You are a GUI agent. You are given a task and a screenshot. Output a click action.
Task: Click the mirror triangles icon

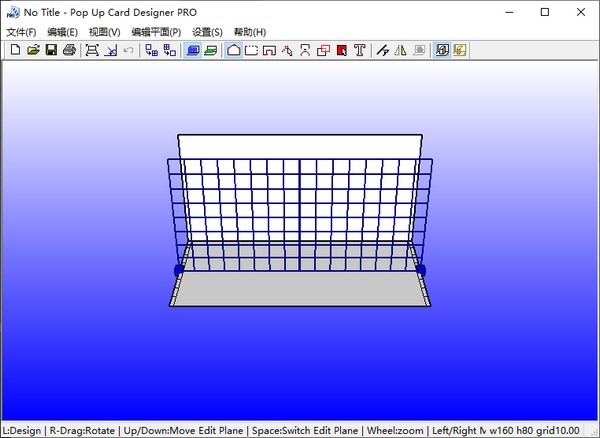tap(400, 50)
